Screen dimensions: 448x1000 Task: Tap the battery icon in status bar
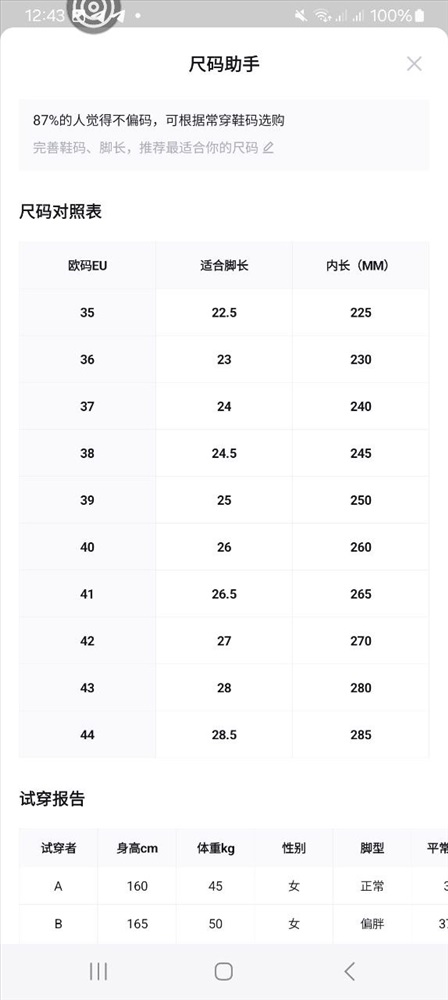[x=419, y=15]
